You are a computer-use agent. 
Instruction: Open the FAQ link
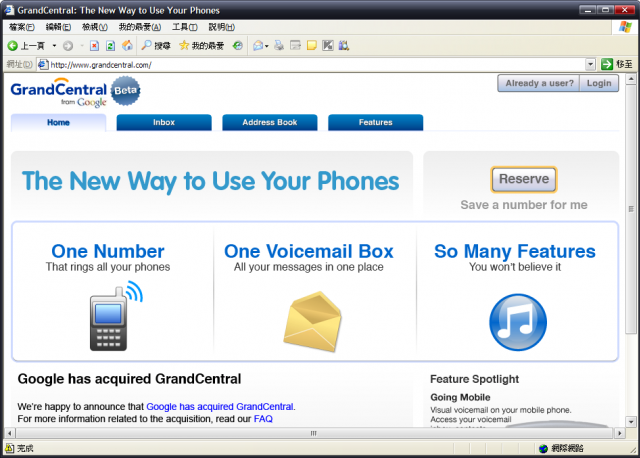[263, 419]
